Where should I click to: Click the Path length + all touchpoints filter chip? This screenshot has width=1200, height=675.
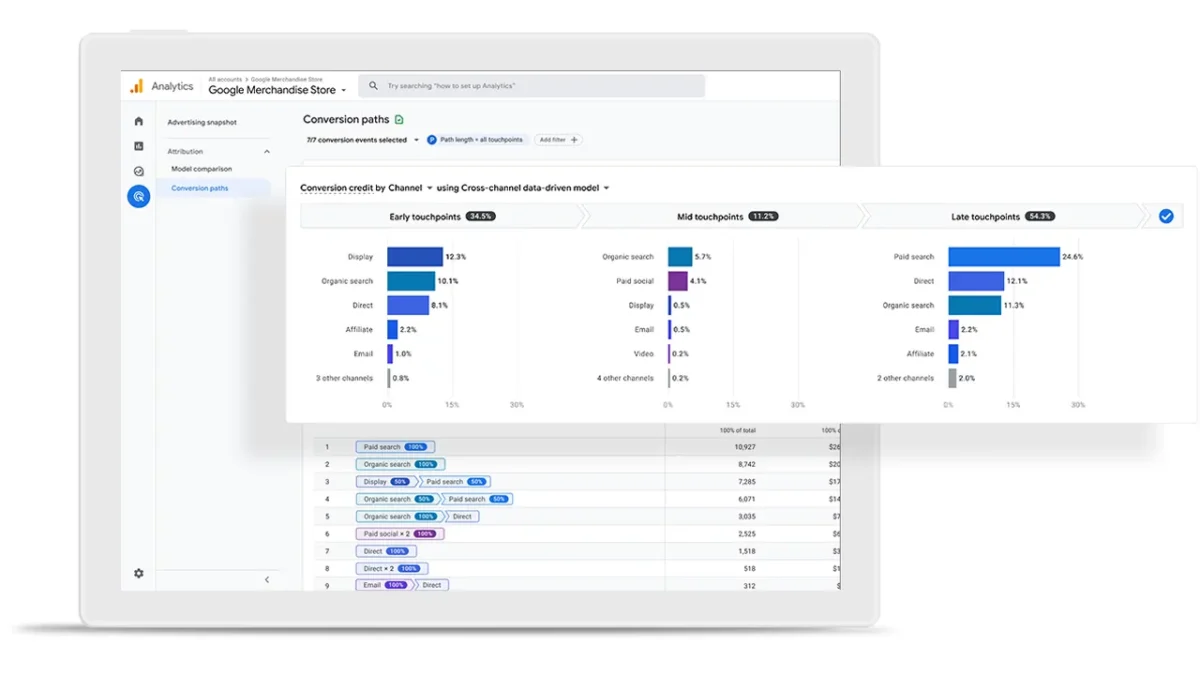click(475, 140)
